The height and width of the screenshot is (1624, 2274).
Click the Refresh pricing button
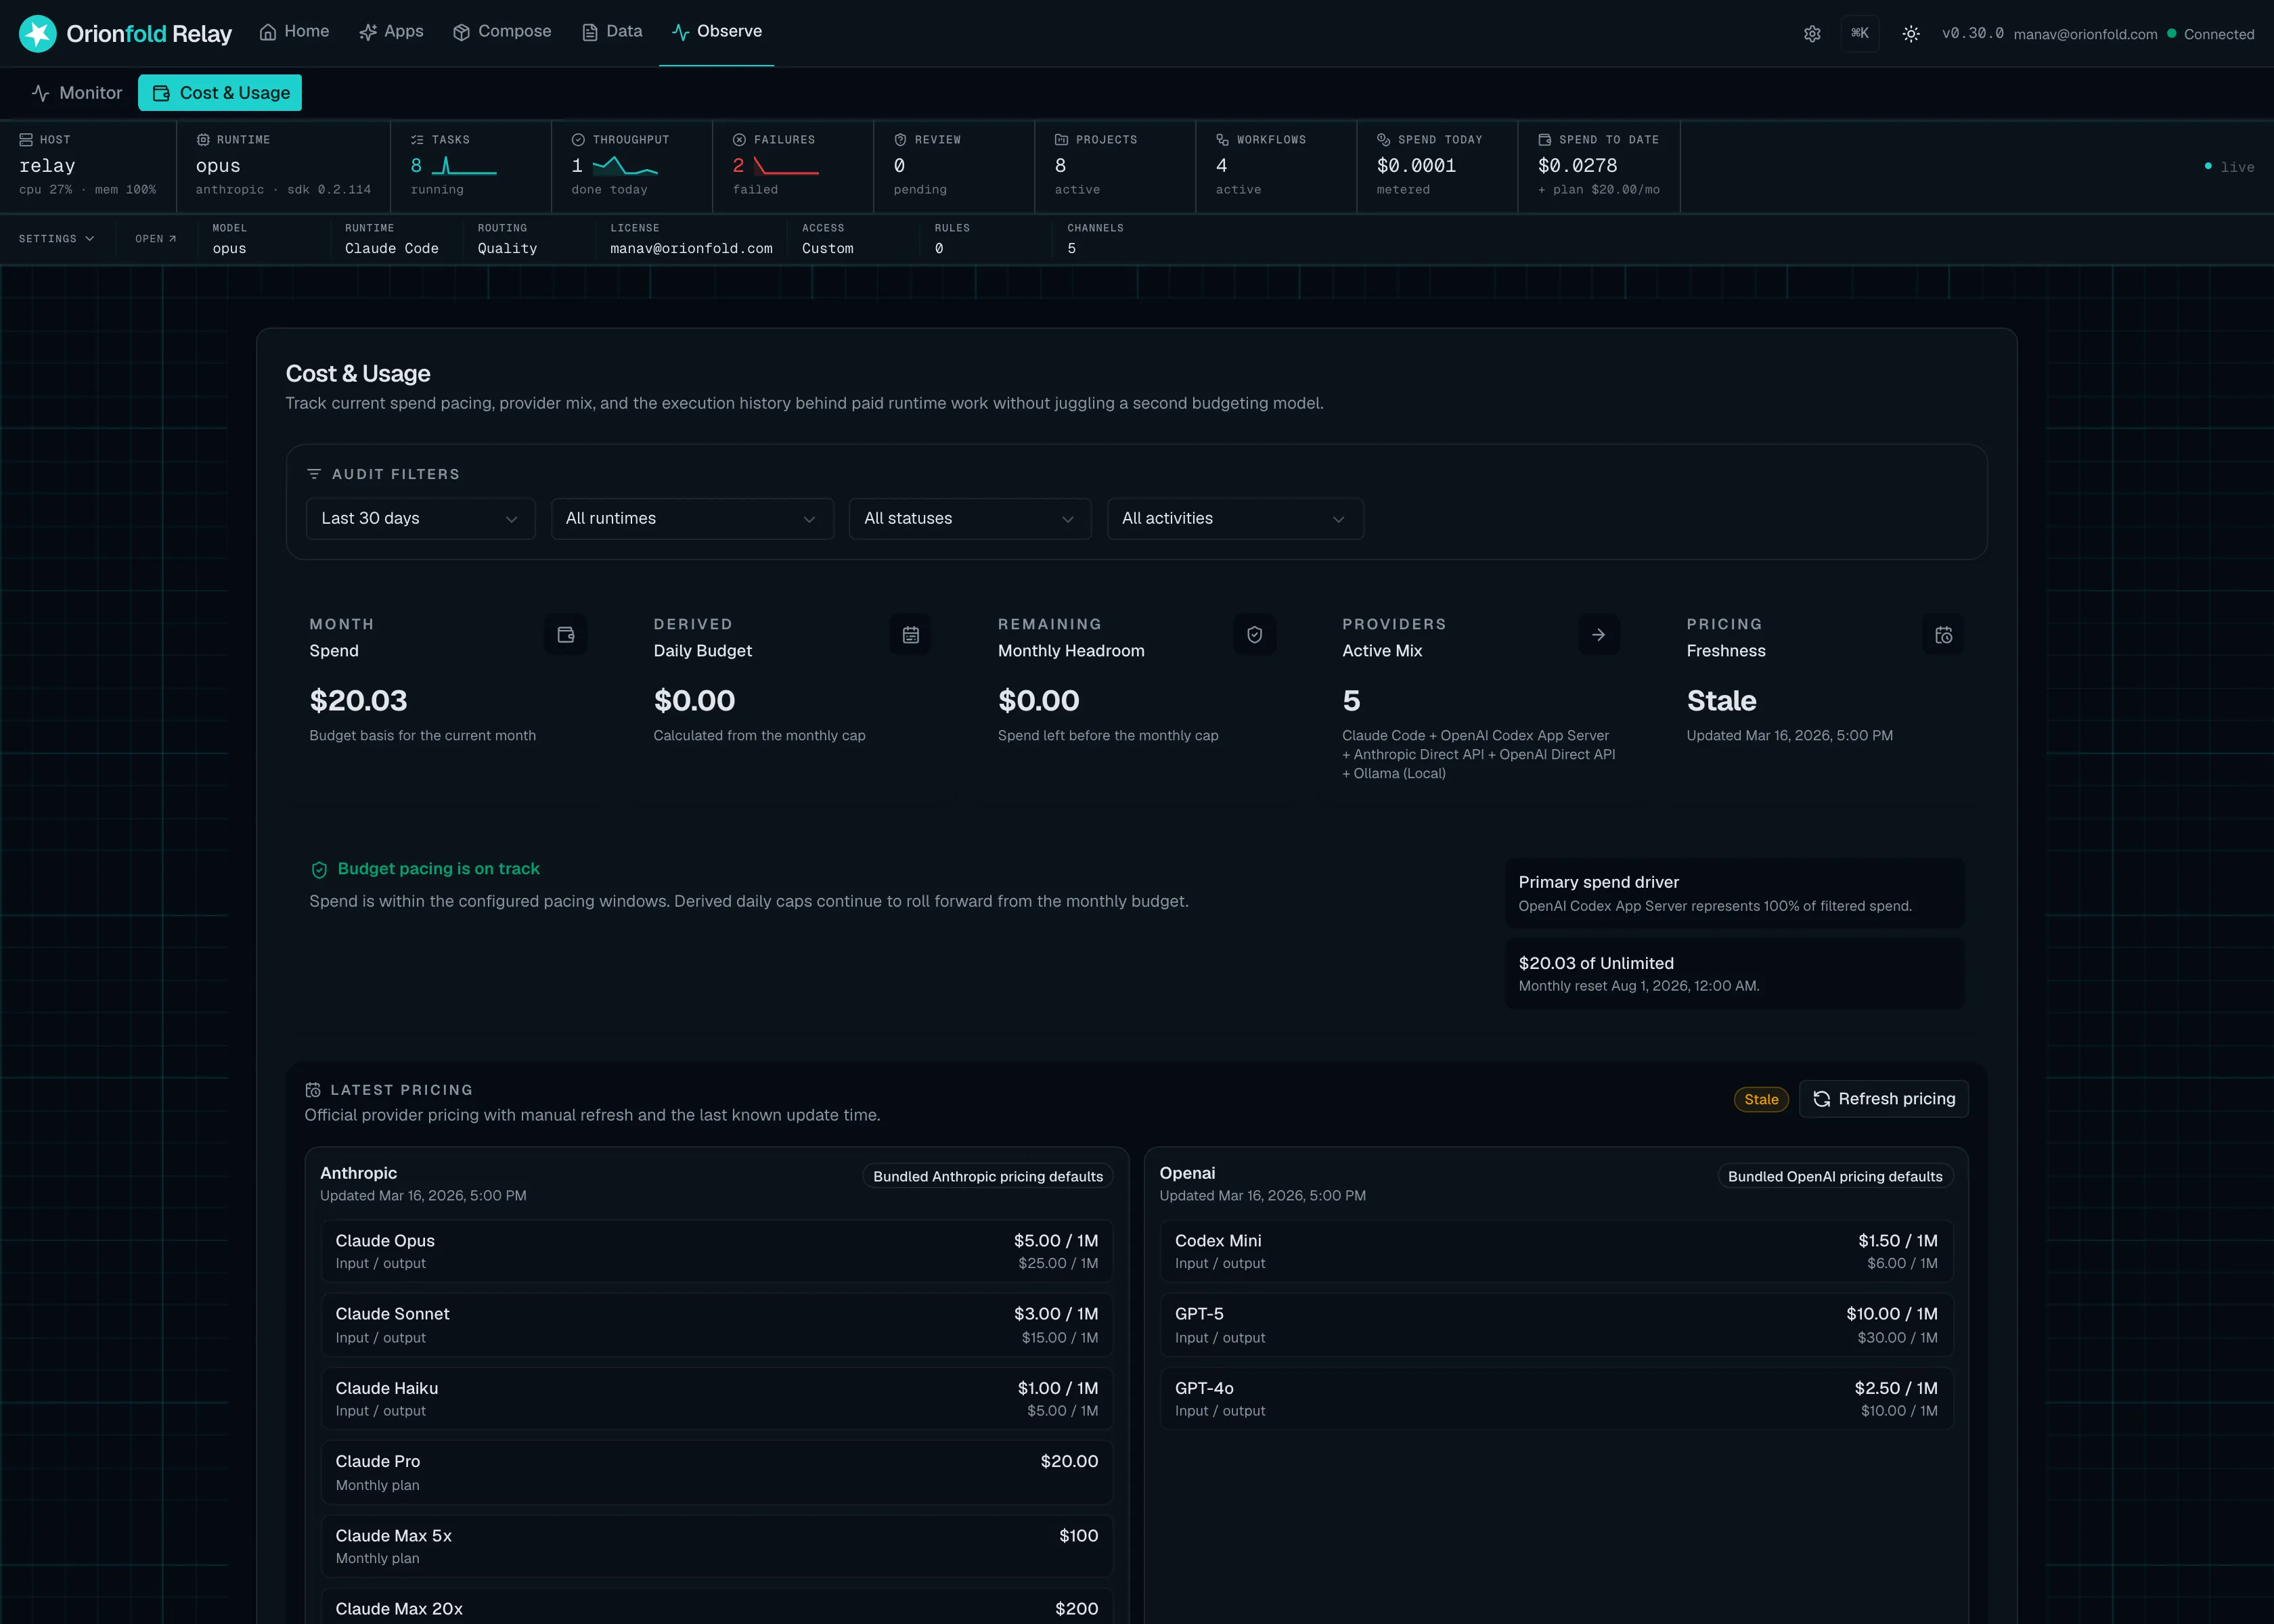point(1883,1099)
